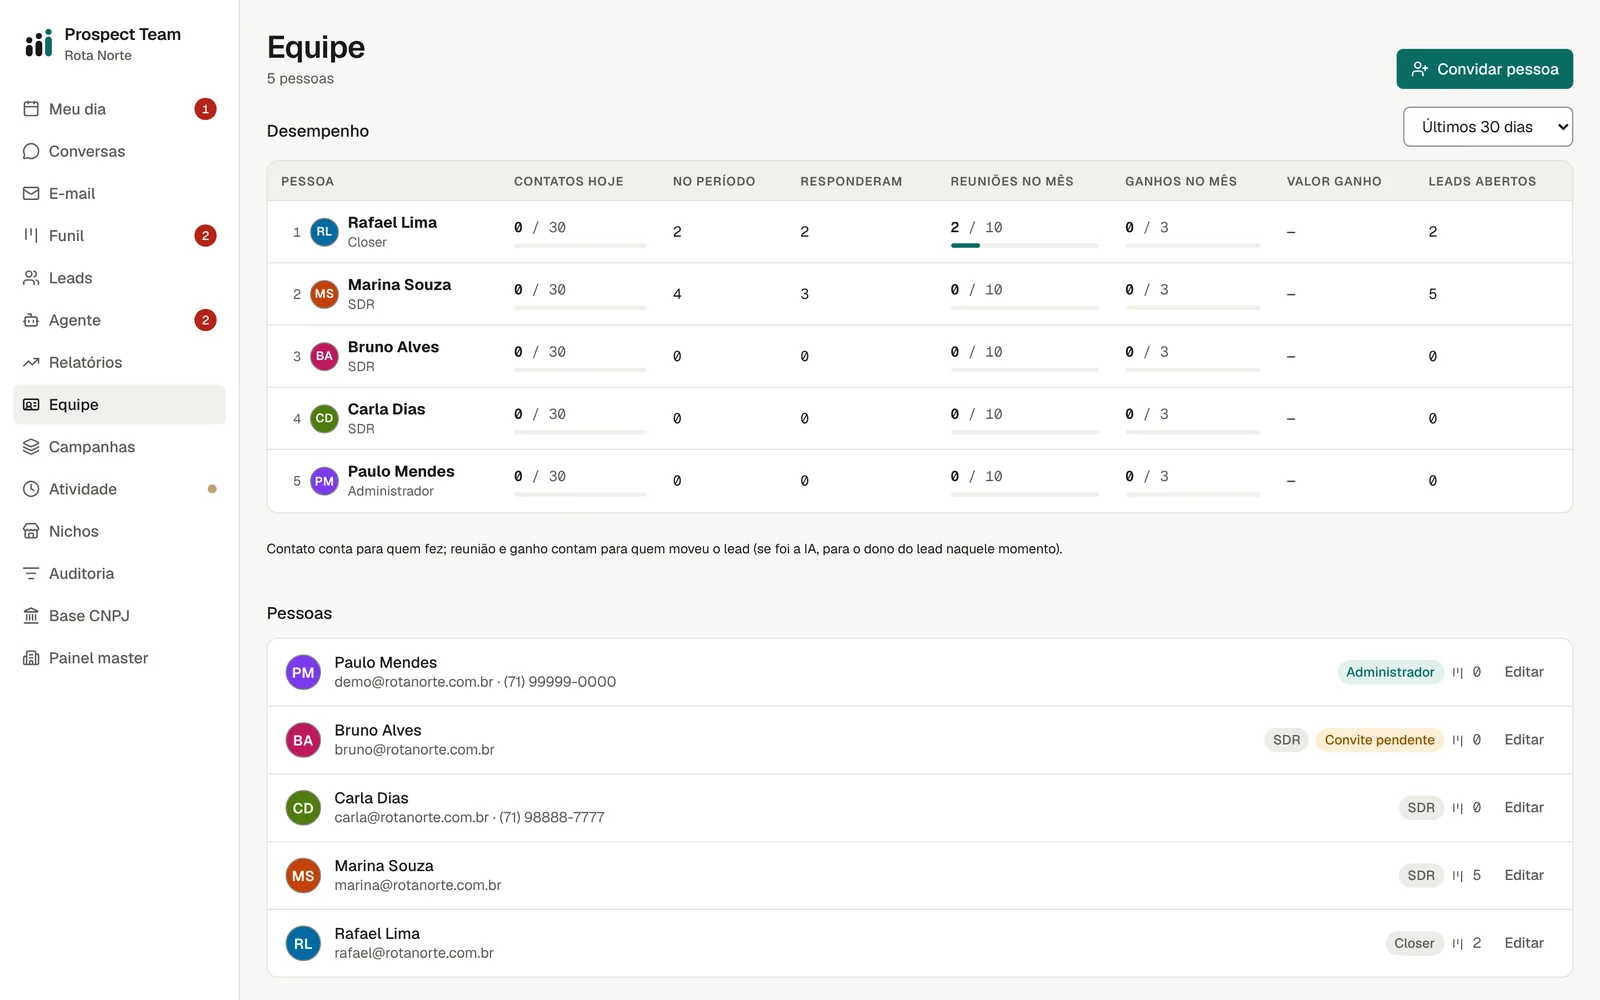This screenshot has width=1600, height=1000.
Task: Click the Agente robot icon
Action: point(31,320)
